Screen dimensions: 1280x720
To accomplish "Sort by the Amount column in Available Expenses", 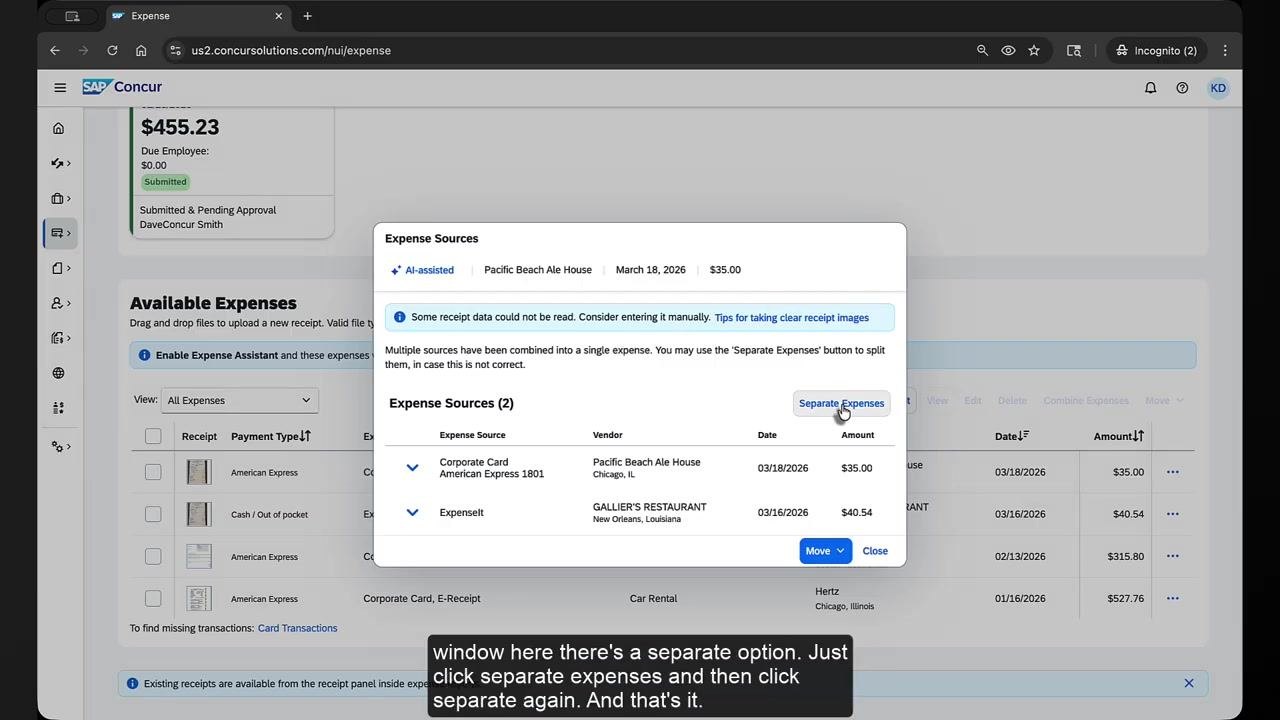I will pos(1119,436).
